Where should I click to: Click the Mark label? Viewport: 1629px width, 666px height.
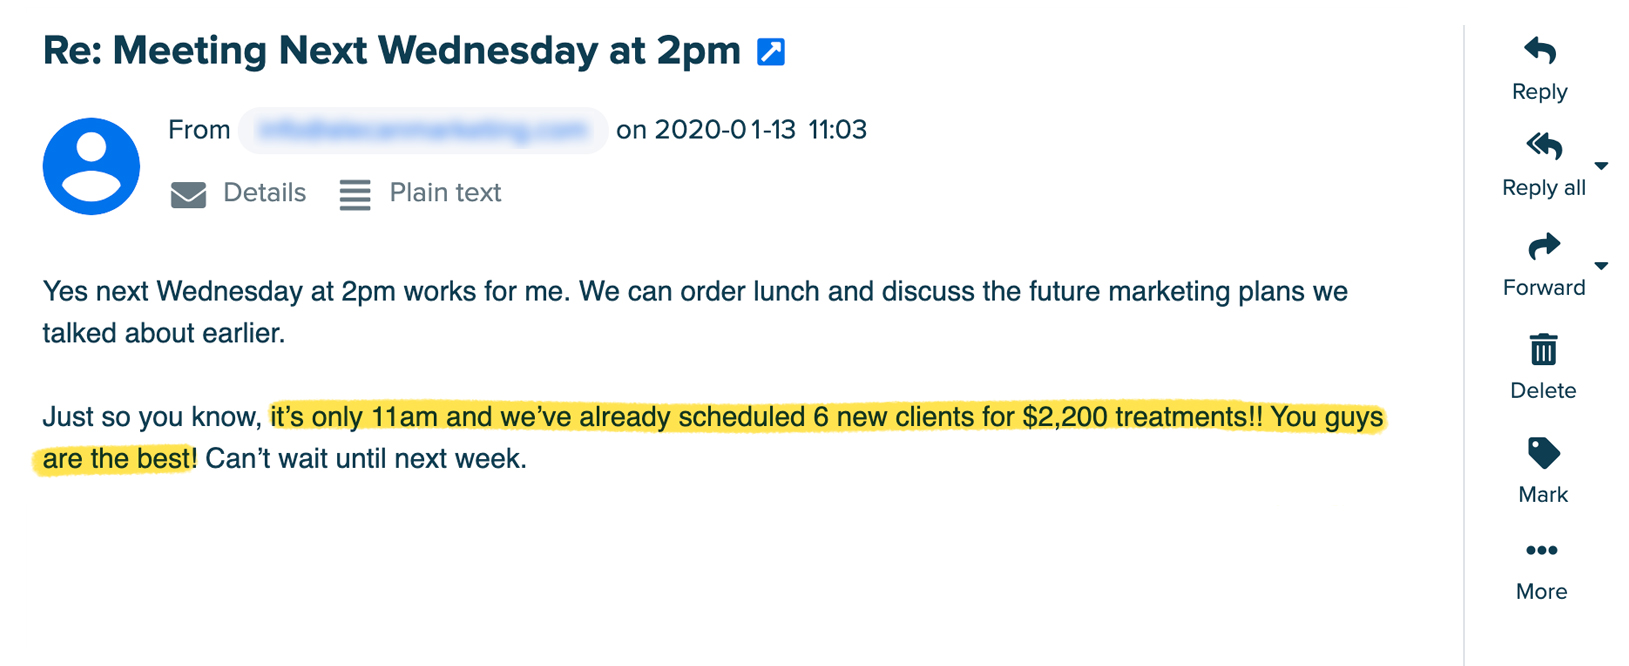(1543, 495)
